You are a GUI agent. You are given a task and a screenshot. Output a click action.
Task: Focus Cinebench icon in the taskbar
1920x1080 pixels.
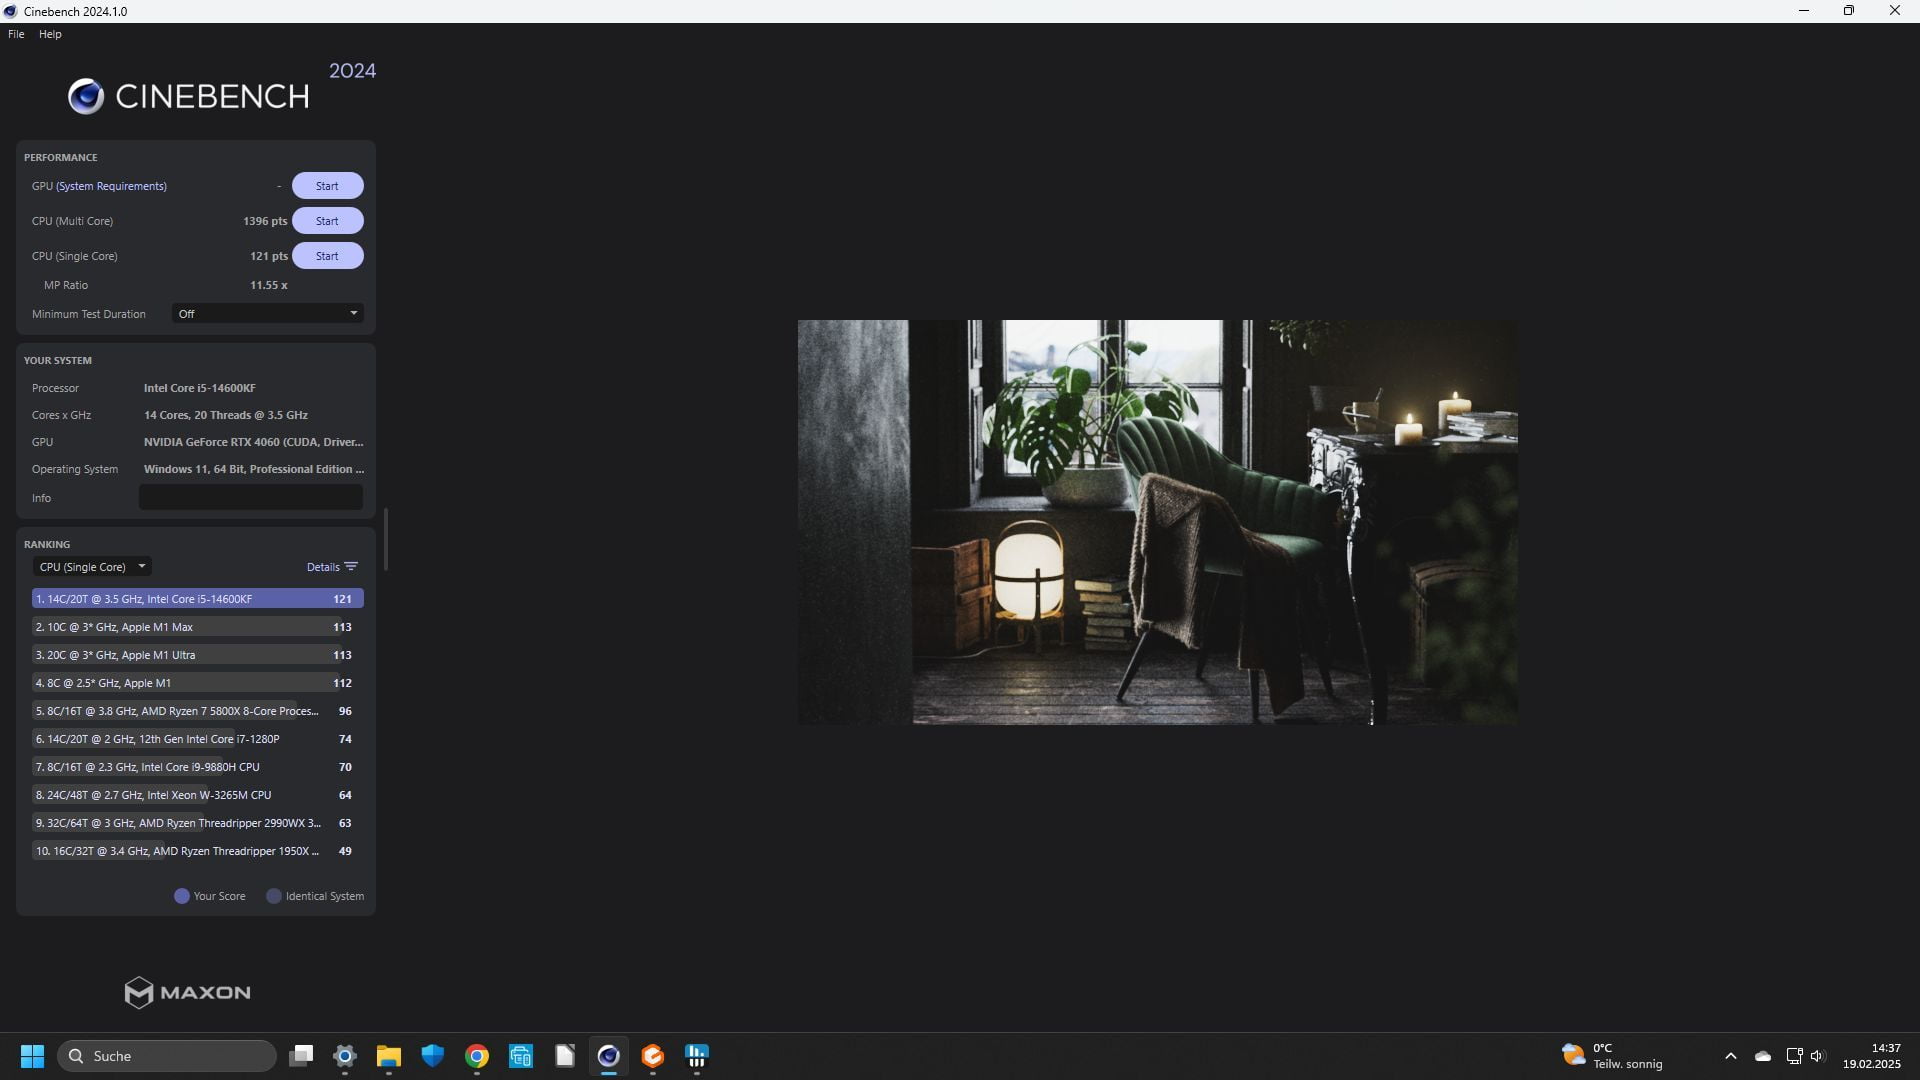tap(609, 1056)
